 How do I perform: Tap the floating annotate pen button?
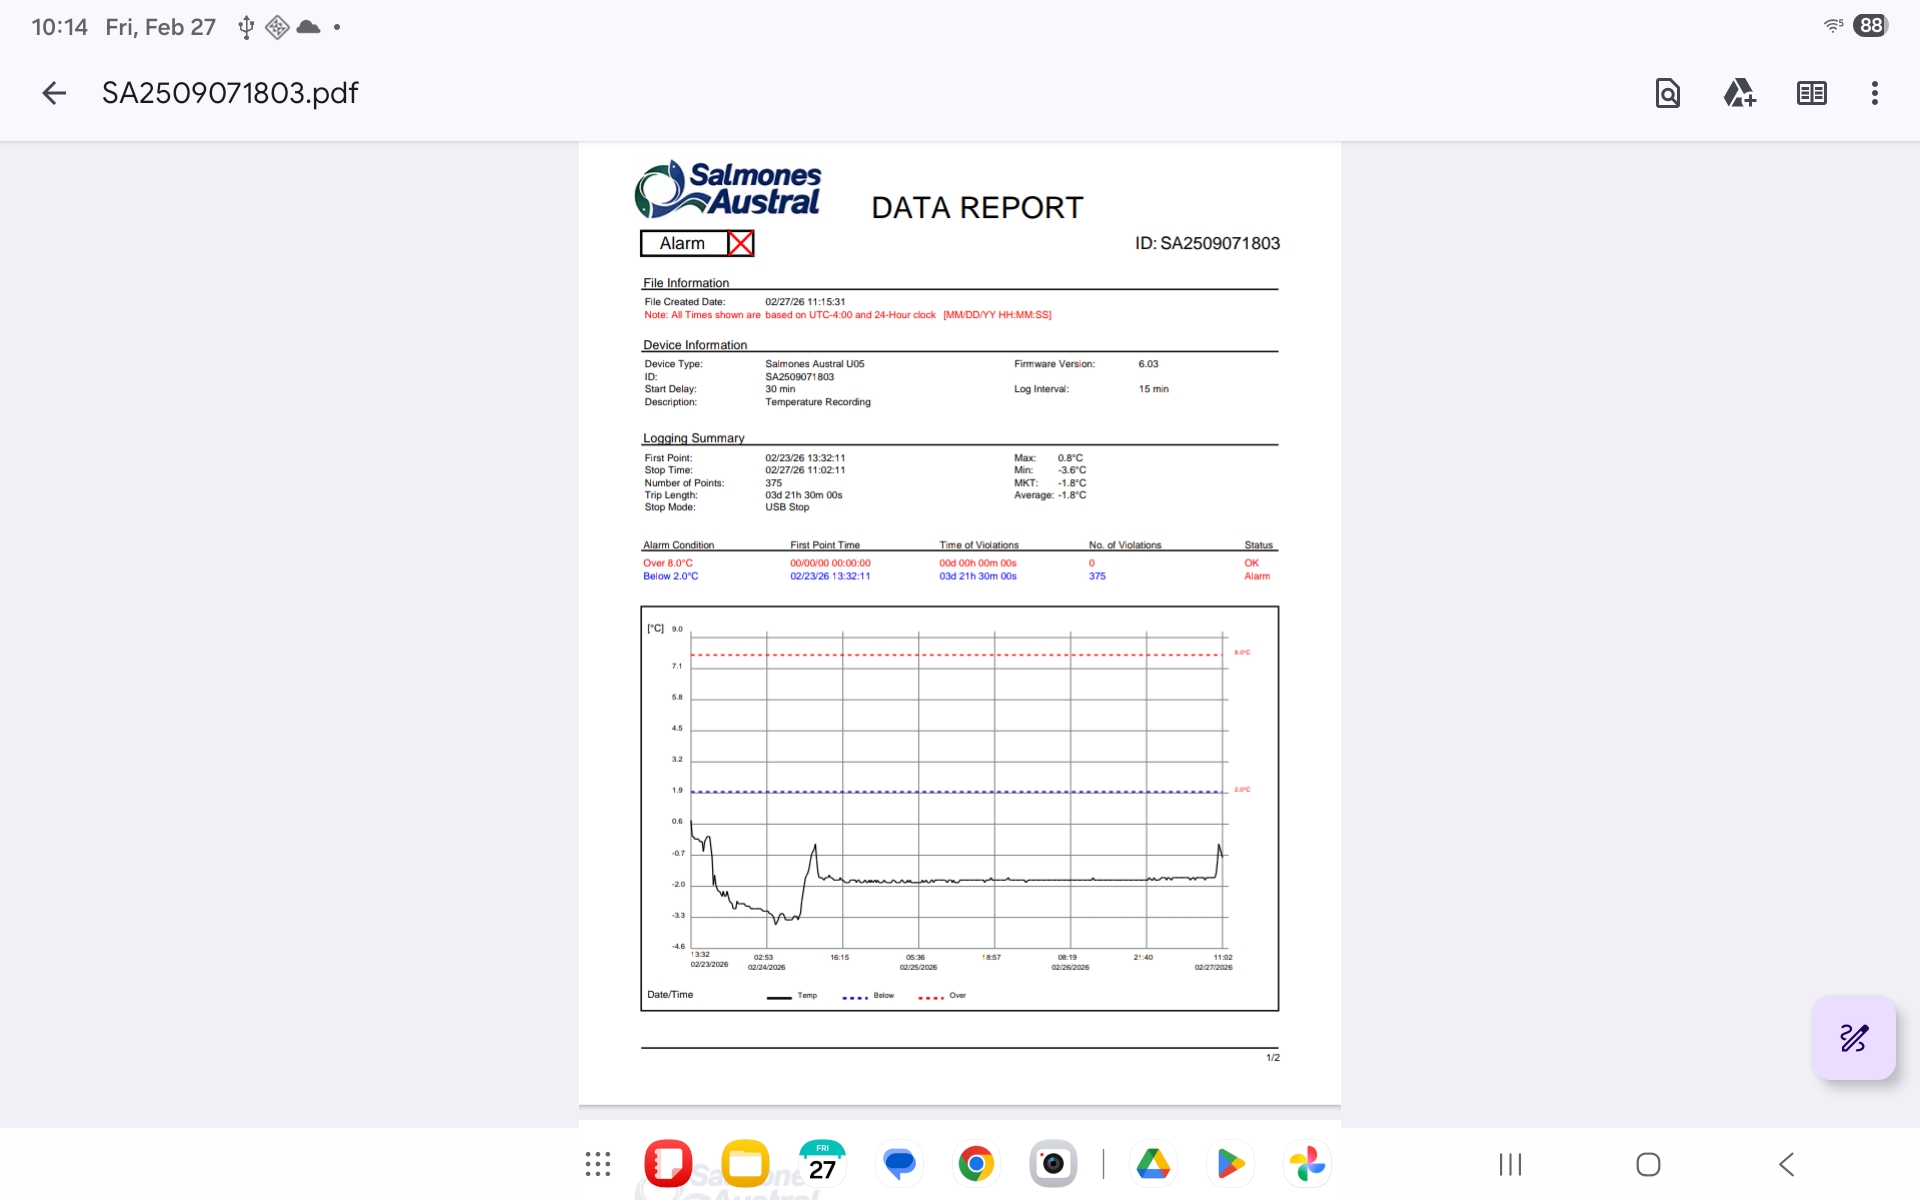[x=1853, y=1038]
